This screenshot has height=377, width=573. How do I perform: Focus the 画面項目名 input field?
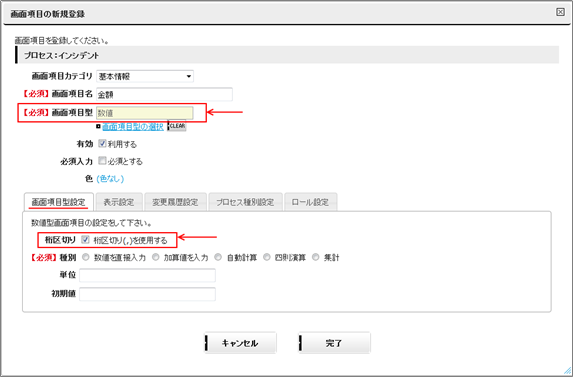[x=164, y=94]
